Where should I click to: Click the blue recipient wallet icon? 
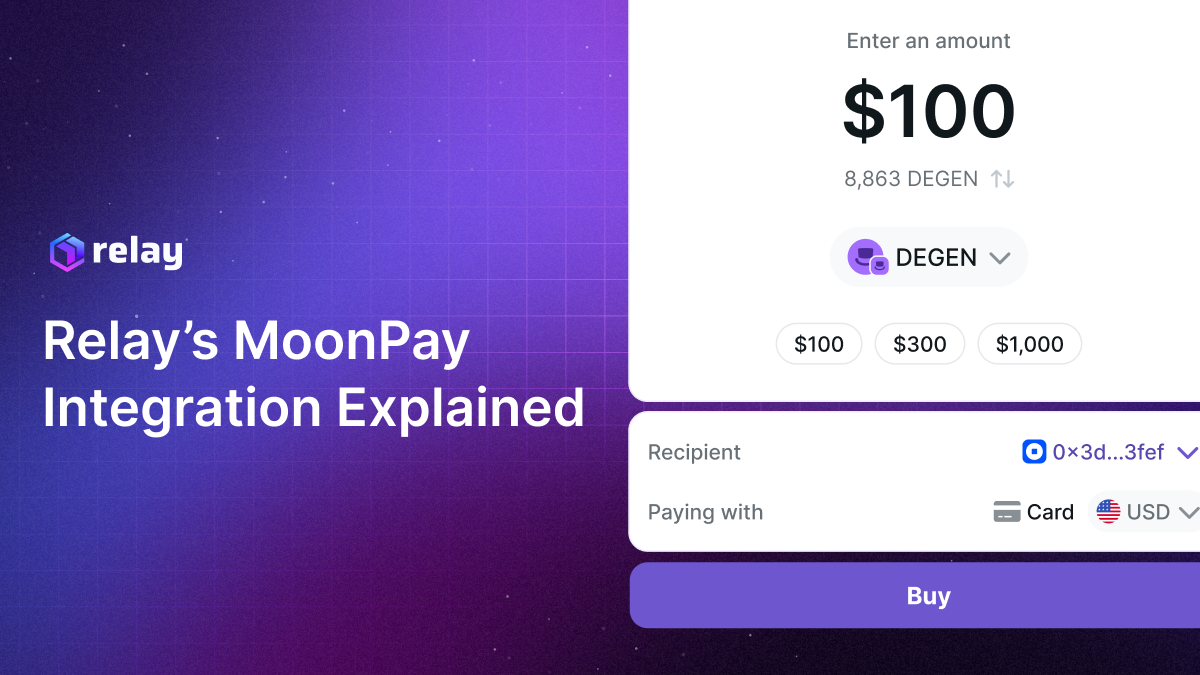point(1034,452)
